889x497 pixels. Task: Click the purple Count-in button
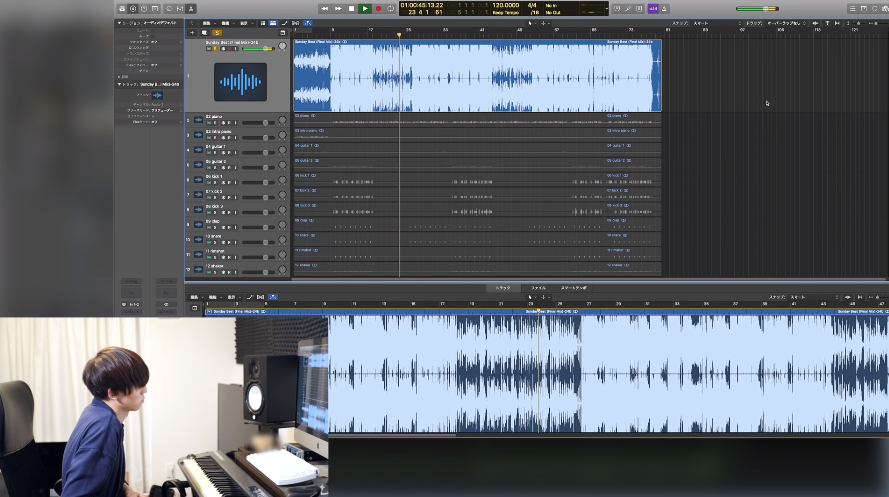pyautogui.click(x=653, y=8)
